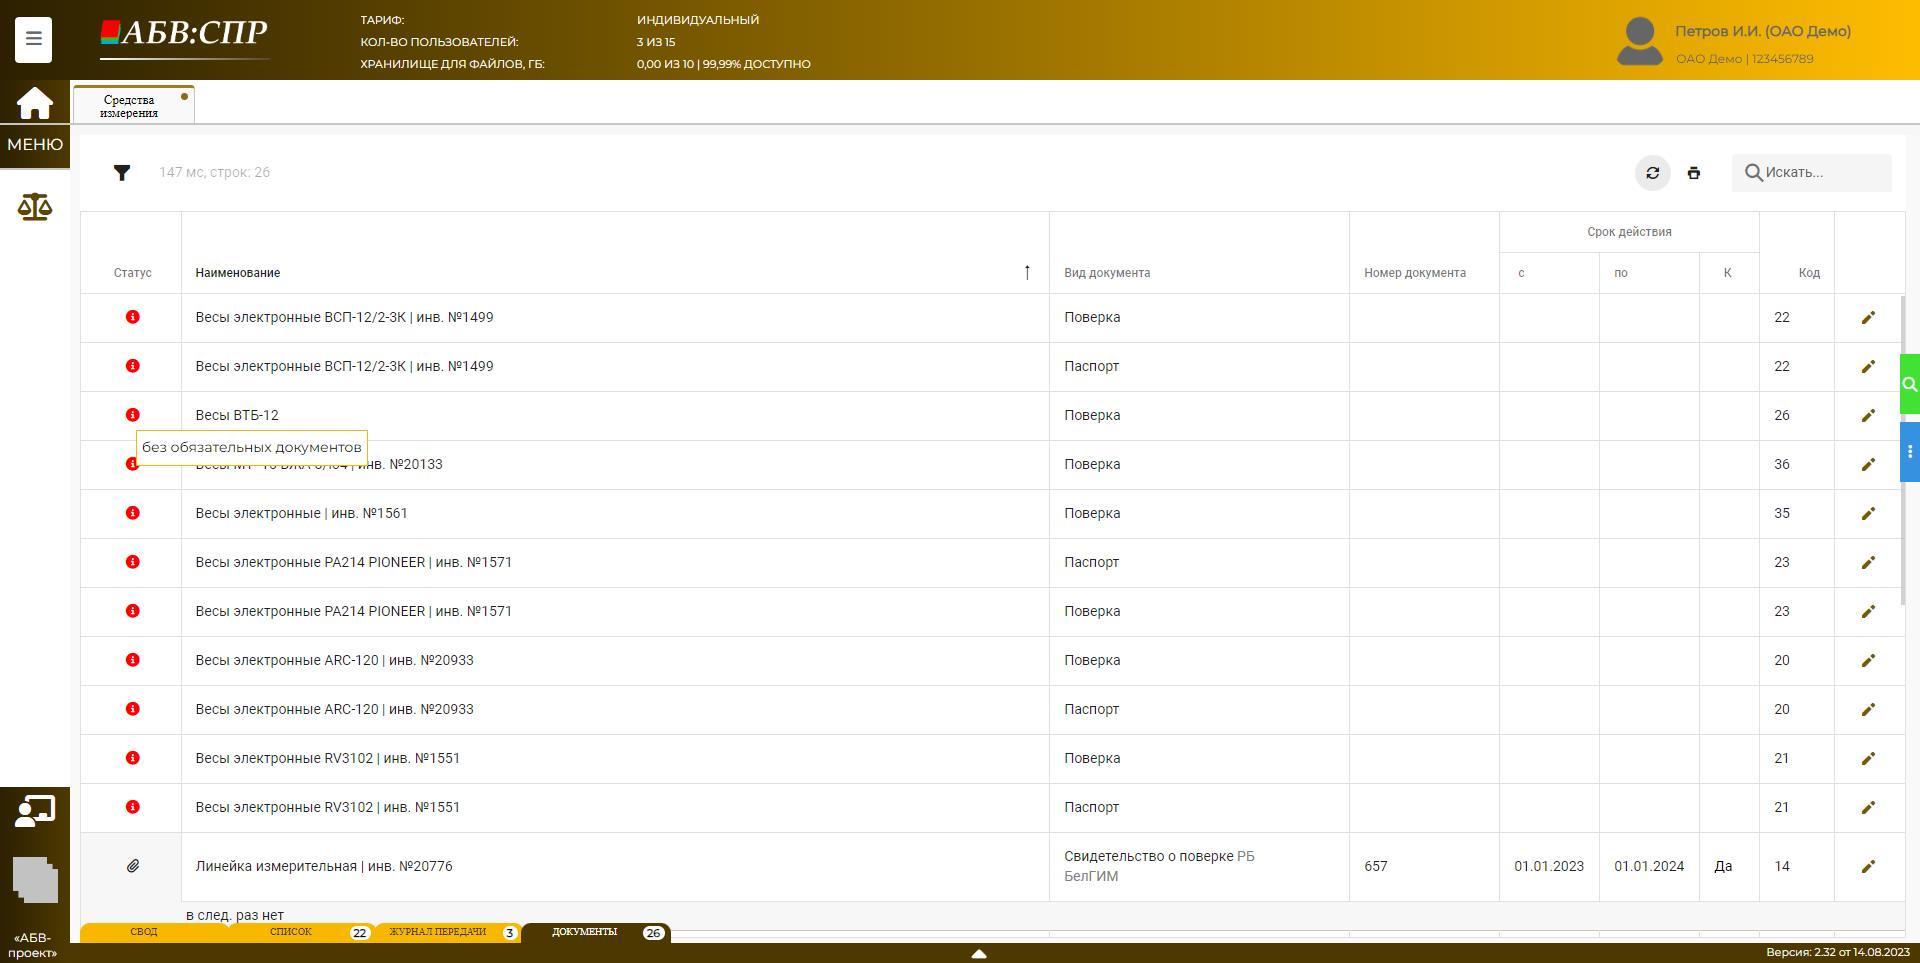Click the red status icon for Весы электронные №1561
The height and width of the screenshot is (963, 1920).
point(132,513)
